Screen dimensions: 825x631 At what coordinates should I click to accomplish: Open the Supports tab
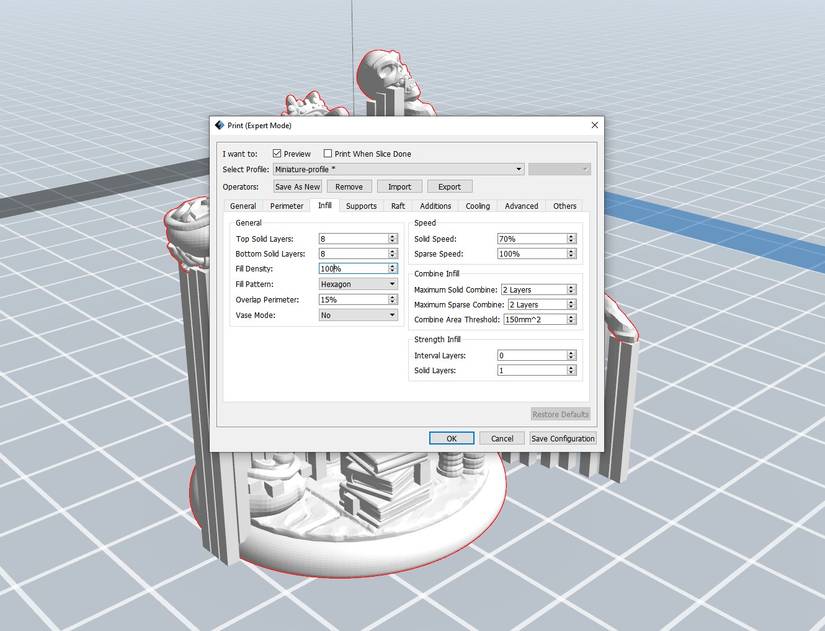tap(361, 206)
